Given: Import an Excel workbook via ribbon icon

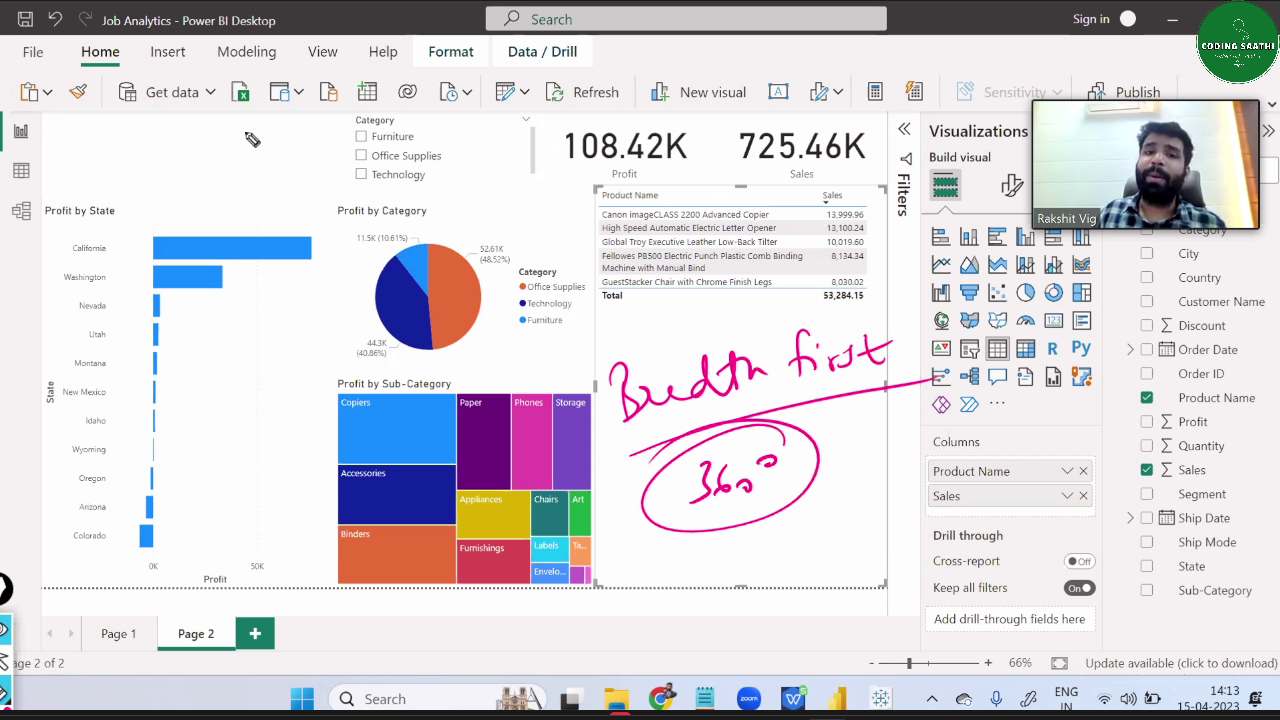Looking at the screenshot, I should 240,92.
